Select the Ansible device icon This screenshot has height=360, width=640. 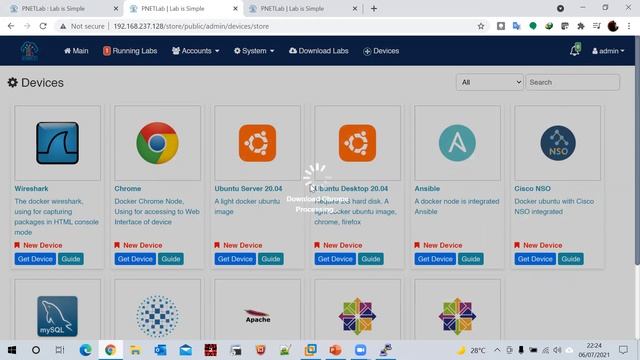(x=457, y=143)
